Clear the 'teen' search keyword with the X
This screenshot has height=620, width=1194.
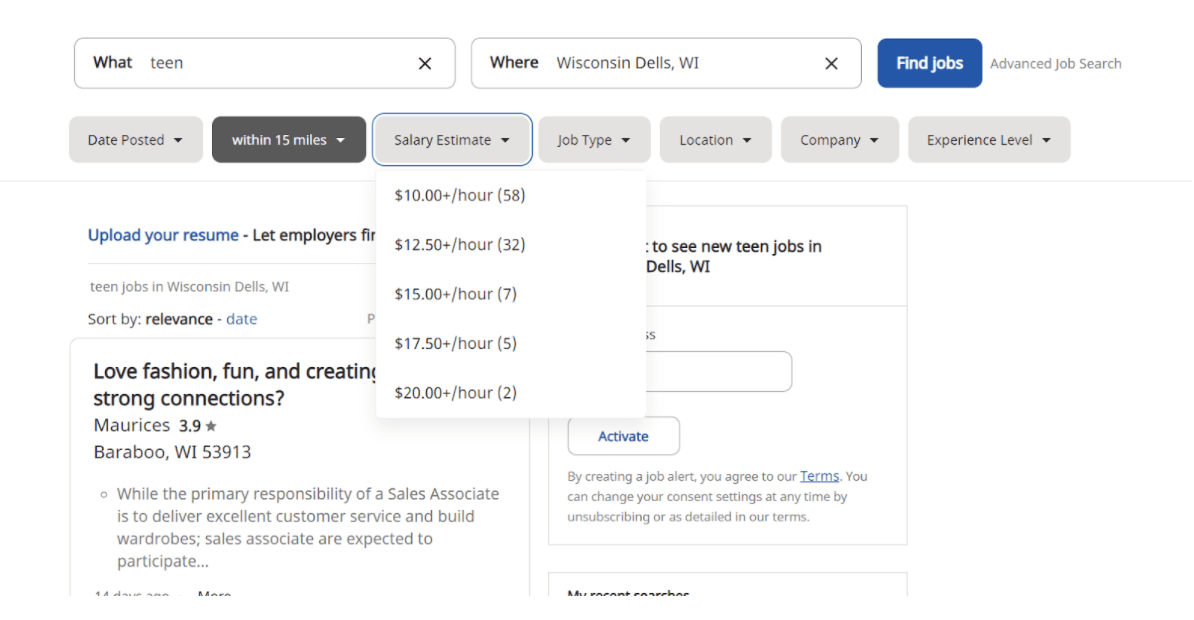pos(424,62)
